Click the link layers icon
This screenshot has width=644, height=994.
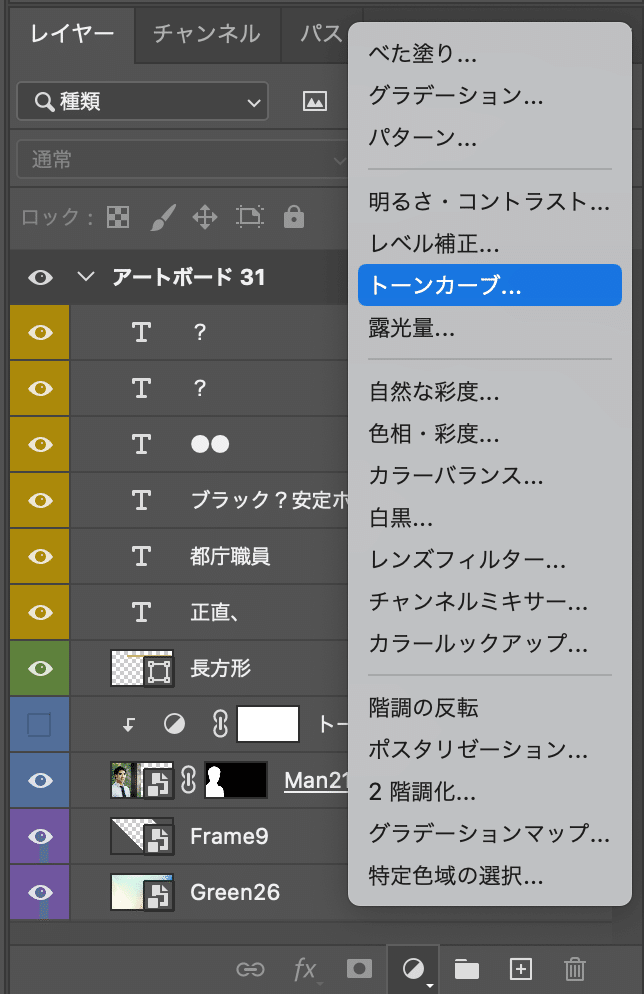click(x=249, y=968)
